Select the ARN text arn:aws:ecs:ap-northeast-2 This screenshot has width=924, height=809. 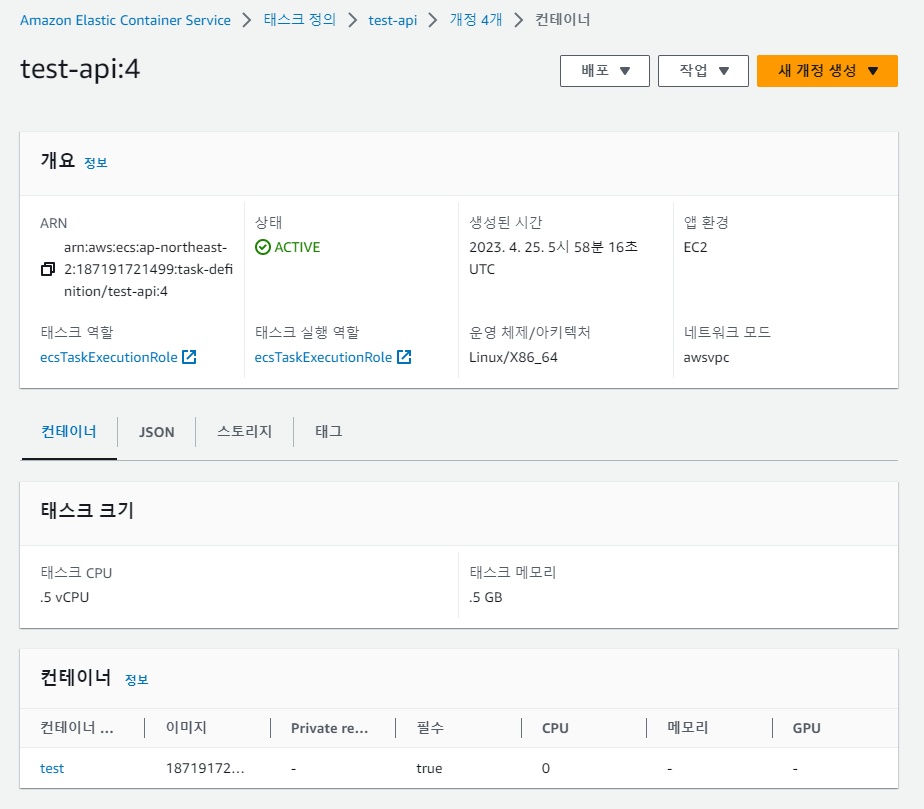click(x=148, y=269)
